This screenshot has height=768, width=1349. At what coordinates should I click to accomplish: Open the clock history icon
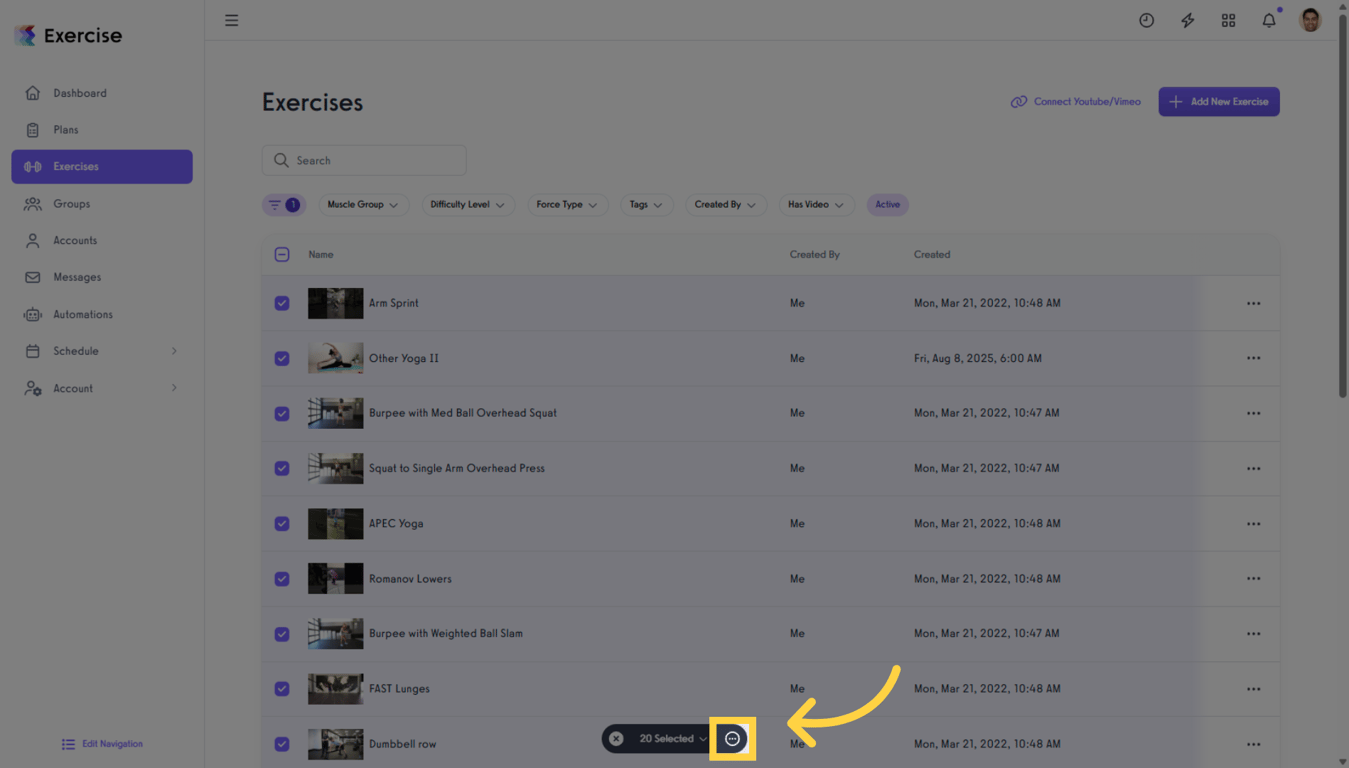pos(1146,20)
